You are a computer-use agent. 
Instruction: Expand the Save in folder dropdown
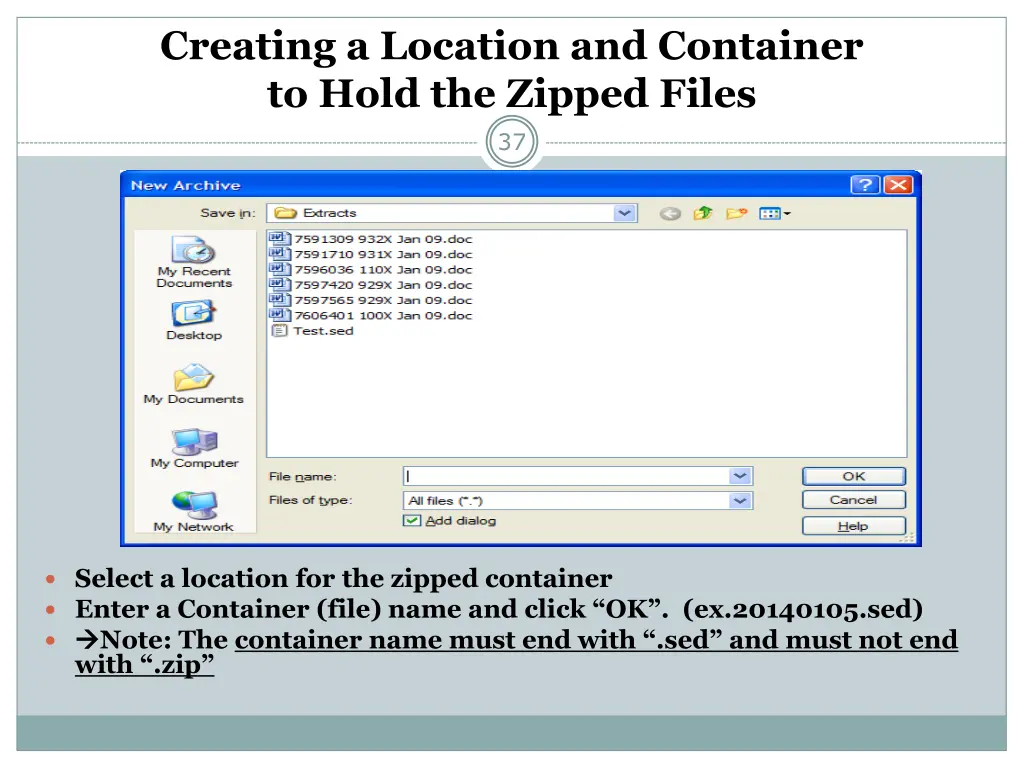coord(624,213)
